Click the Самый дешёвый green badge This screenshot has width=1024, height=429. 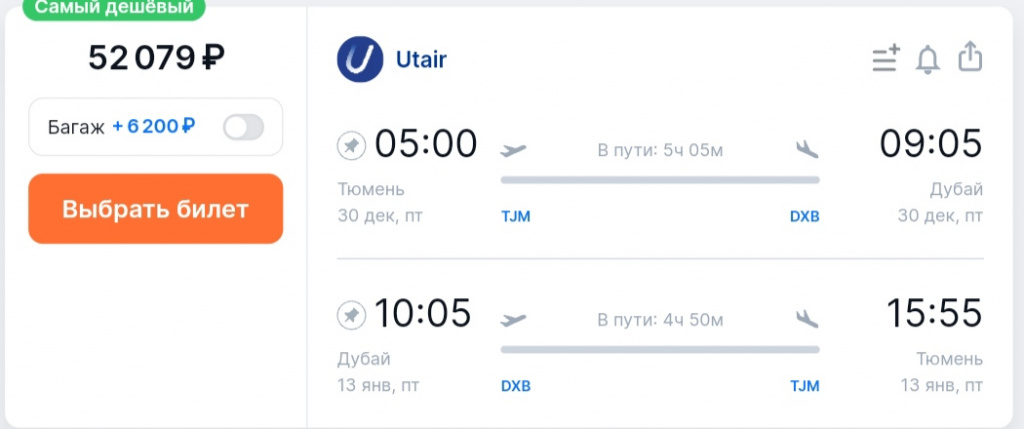[x=112, y=8]
